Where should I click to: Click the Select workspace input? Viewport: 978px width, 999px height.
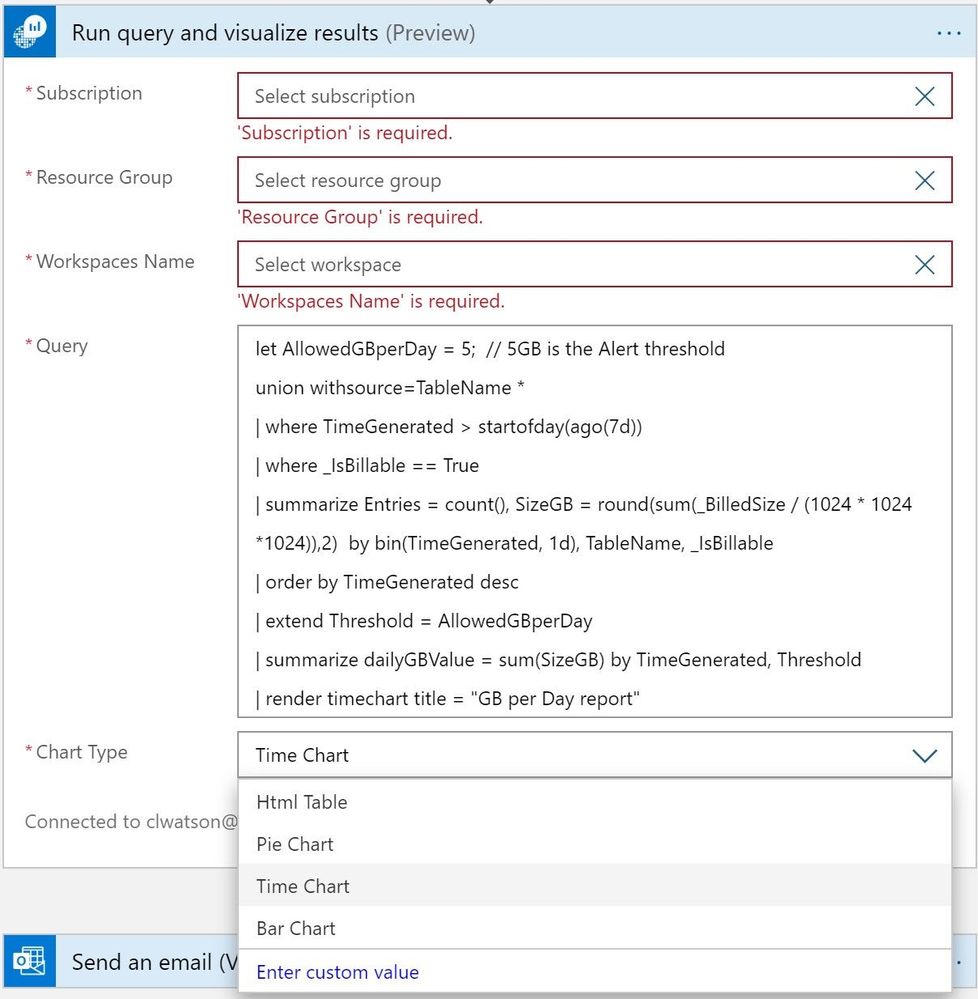(x=594, y=264)
